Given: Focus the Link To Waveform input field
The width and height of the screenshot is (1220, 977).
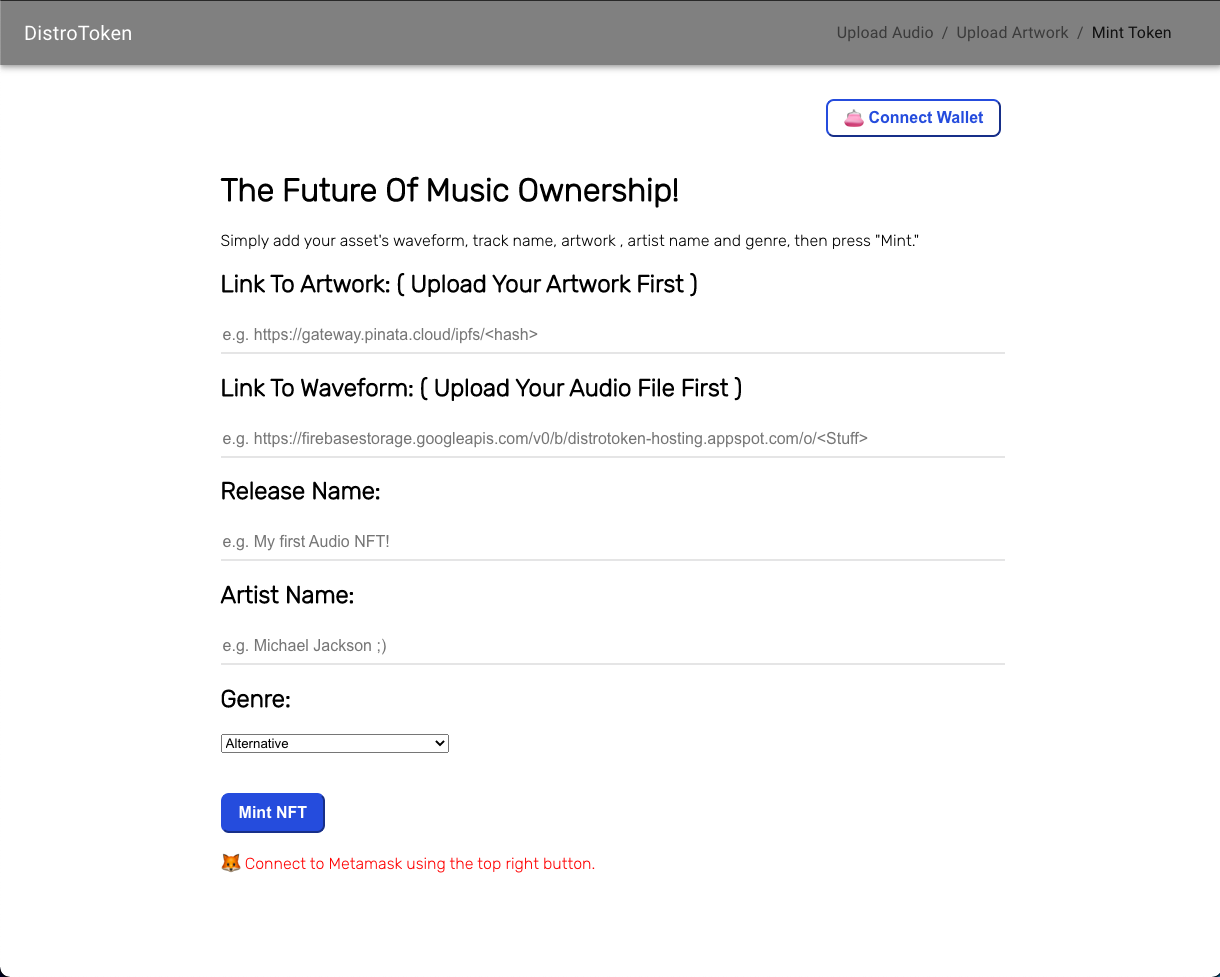Looking at the screenshot, I should (612, 438).
